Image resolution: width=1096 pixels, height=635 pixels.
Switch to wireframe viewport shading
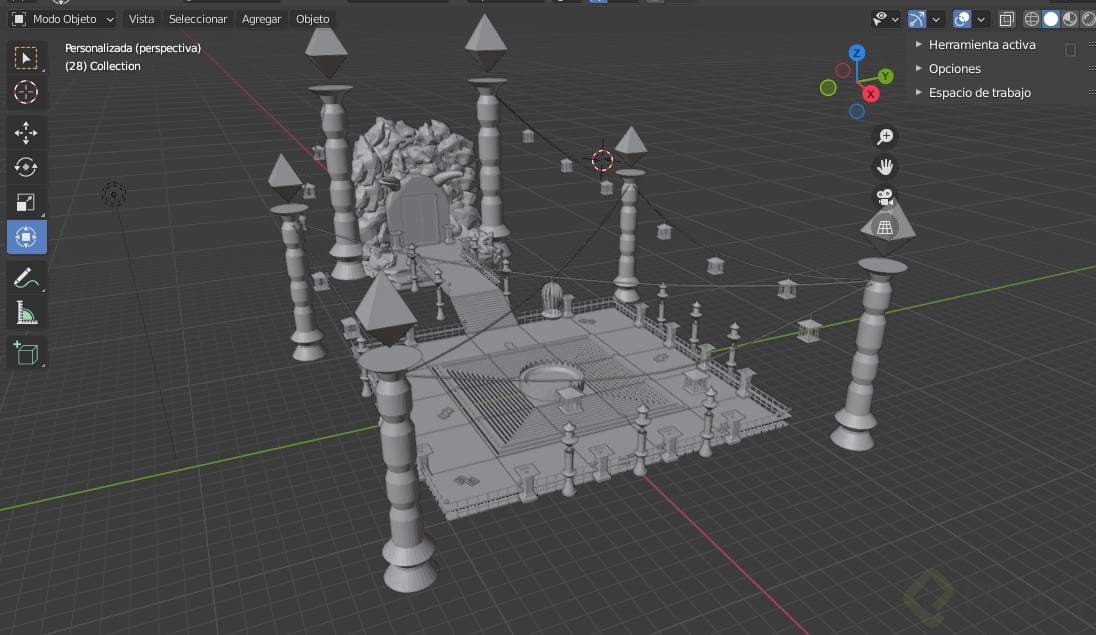1032,19
